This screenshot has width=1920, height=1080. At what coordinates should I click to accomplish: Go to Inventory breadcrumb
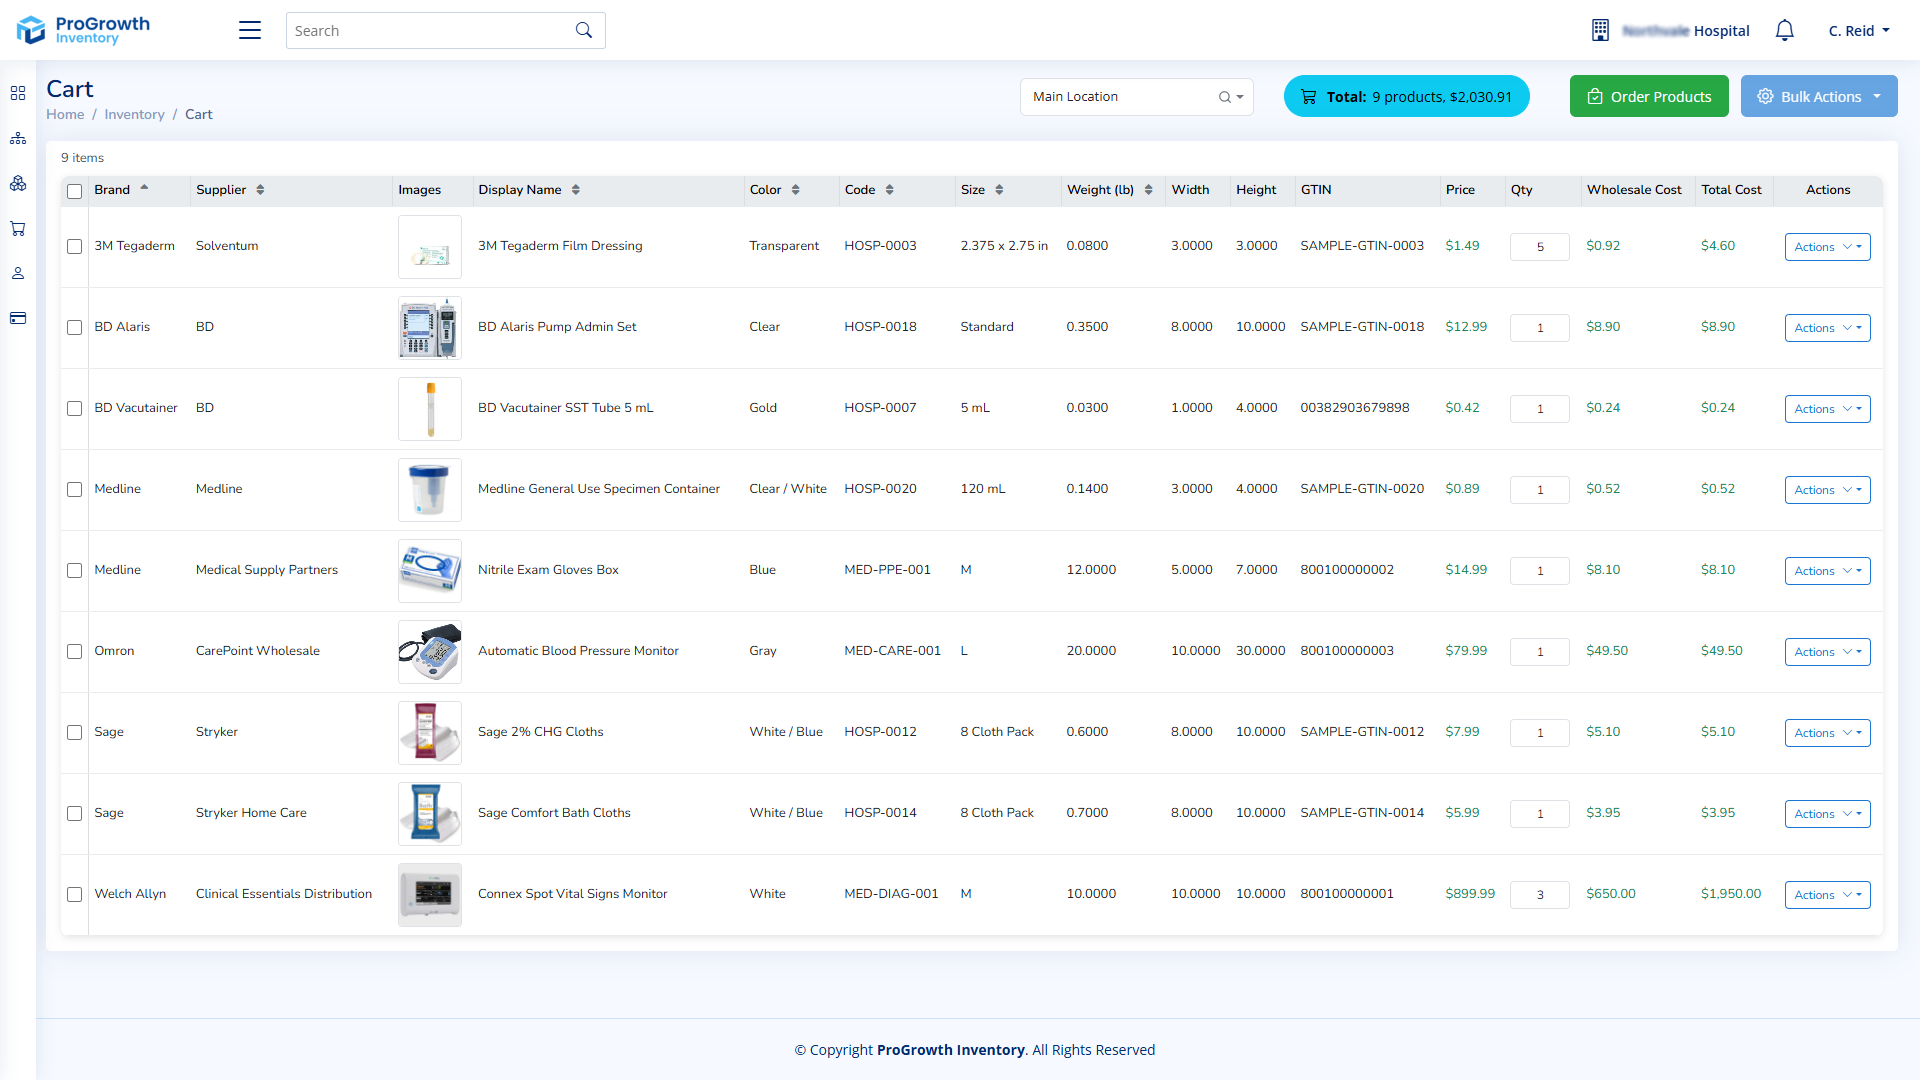134,114
